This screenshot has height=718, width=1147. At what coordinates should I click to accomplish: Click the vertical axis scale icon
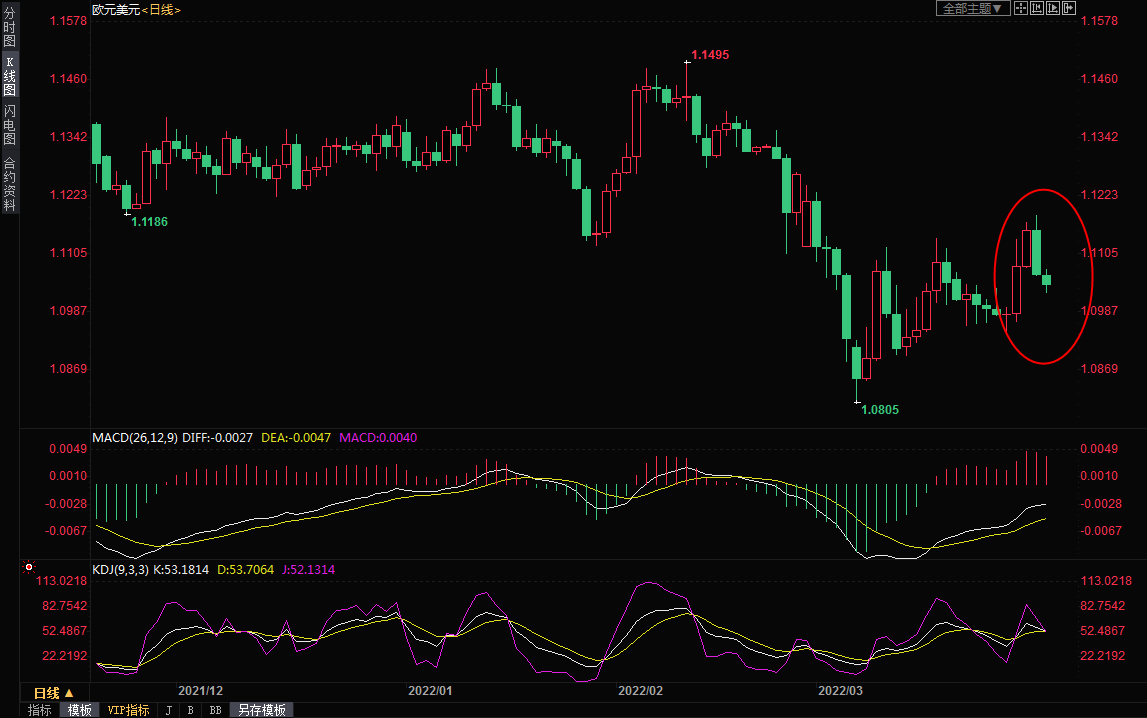tap(1037, 8)
